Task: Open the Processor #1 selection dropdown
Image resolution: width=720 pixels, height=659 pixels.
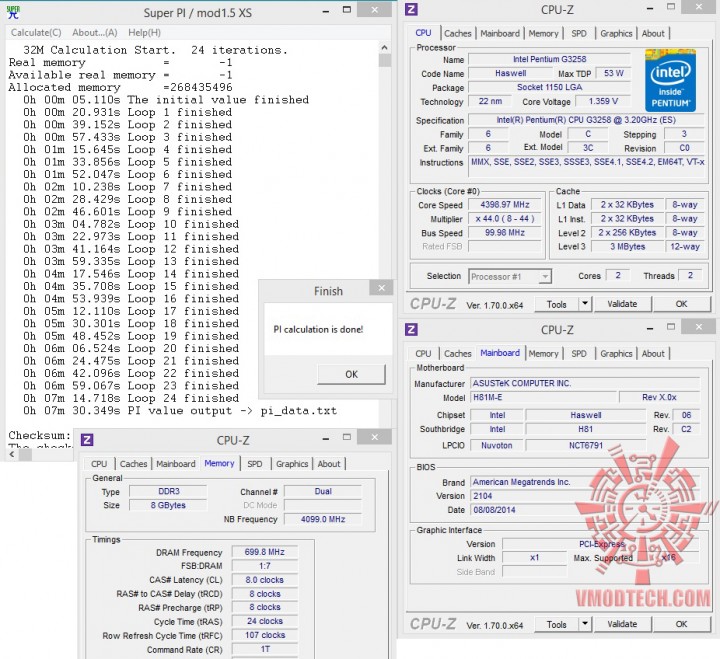Action: [x=510, y=276]
